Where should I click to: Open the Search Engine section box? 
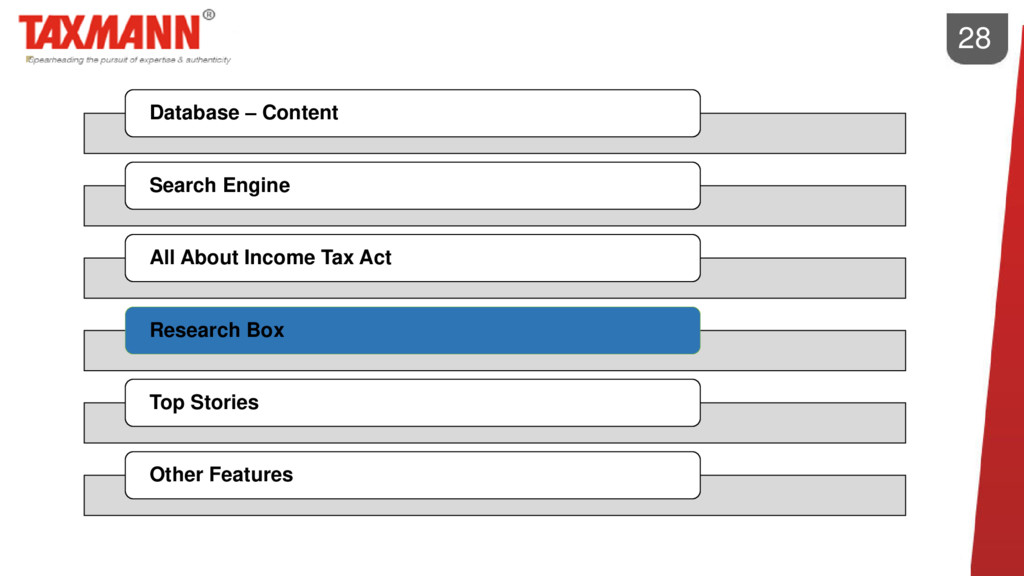[413, 185]
